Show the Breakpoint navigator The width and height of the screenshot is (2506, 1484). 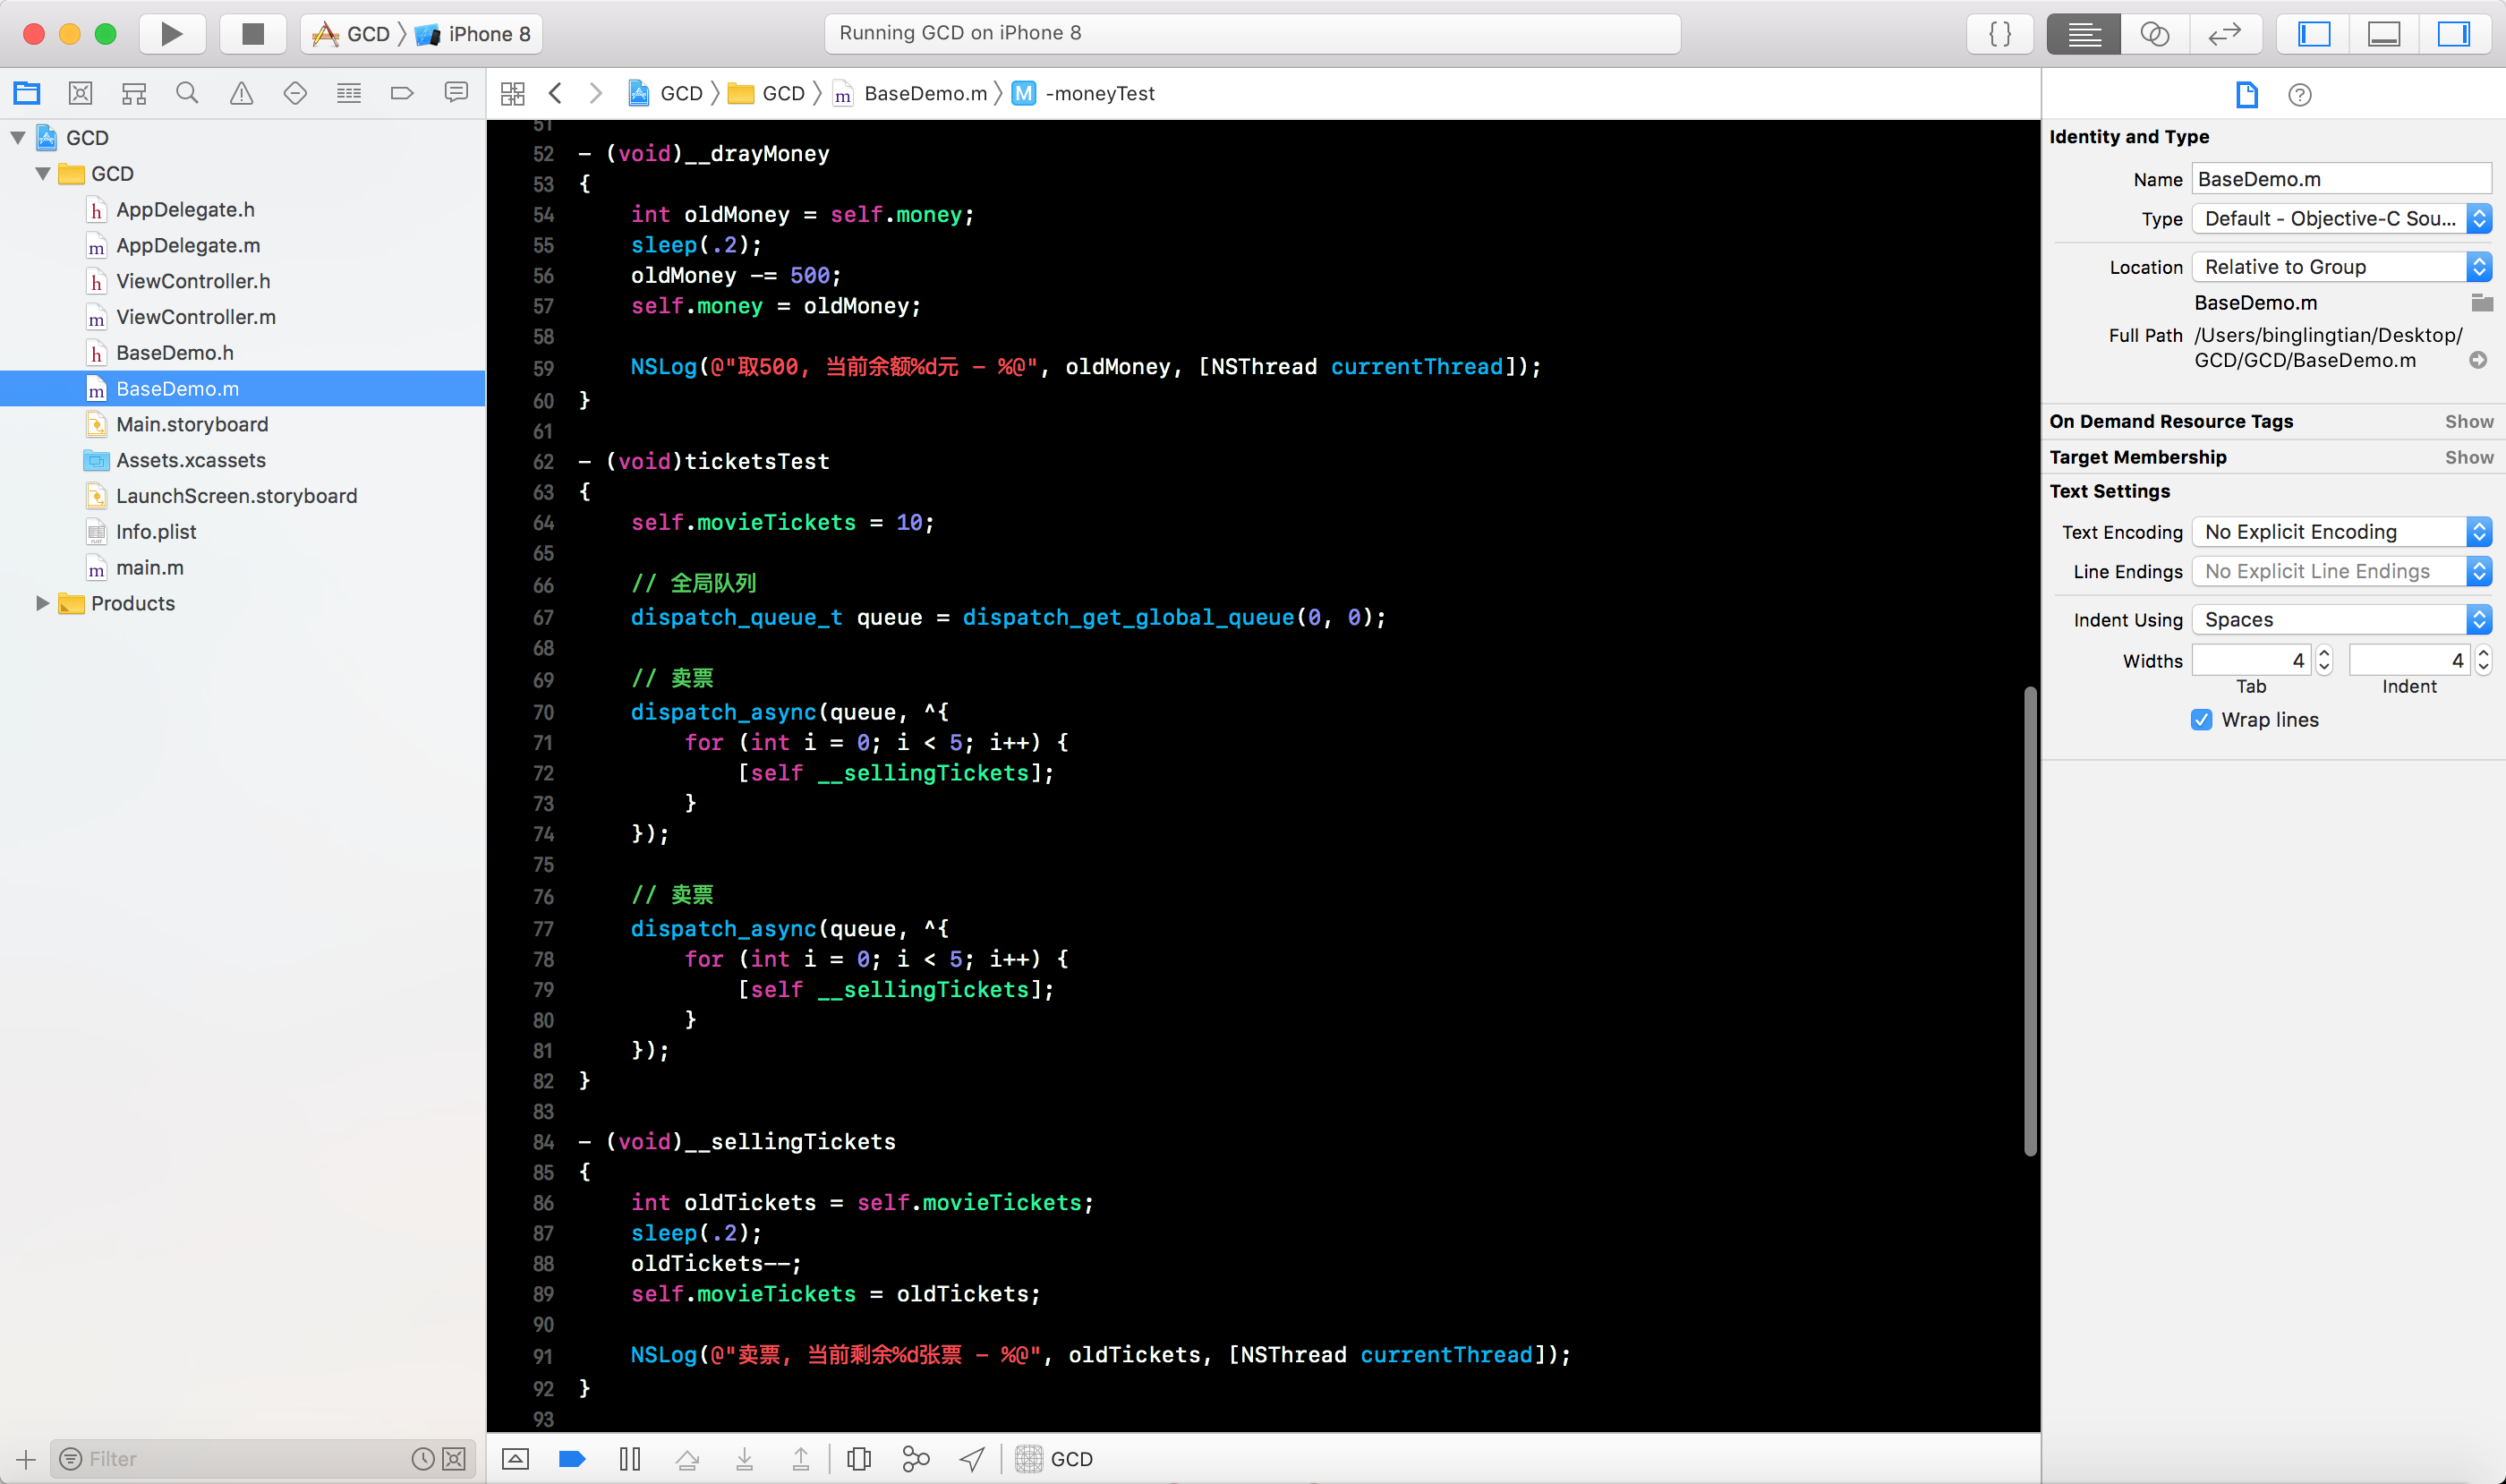pos(402,93)
